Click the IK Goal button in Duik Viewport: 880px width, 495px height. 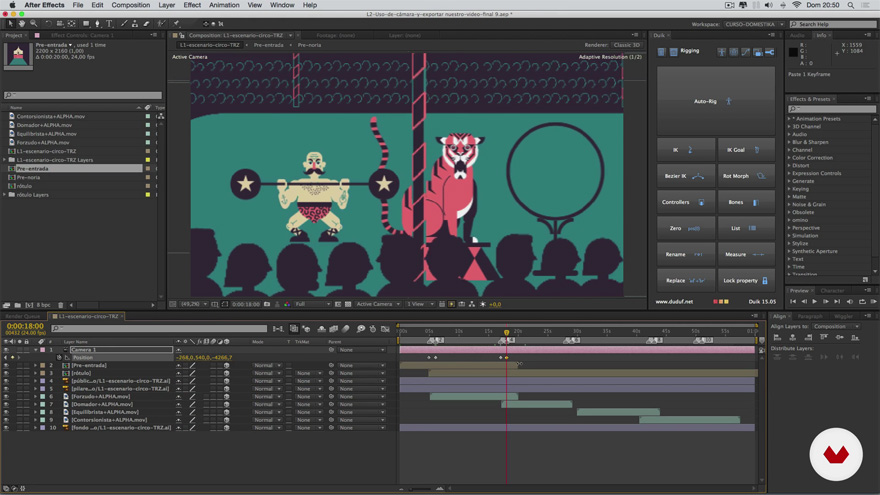746,150
